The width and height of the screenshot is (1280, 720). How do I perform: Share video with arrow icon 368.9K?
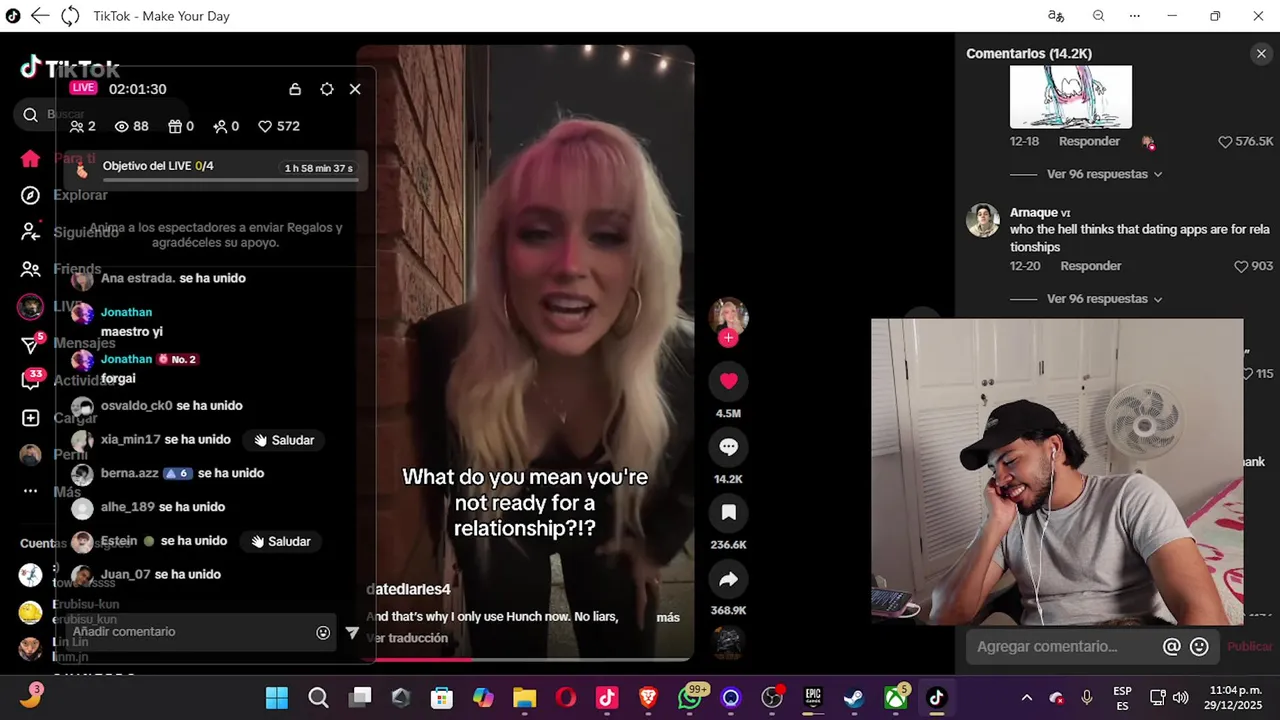point(728,579)
